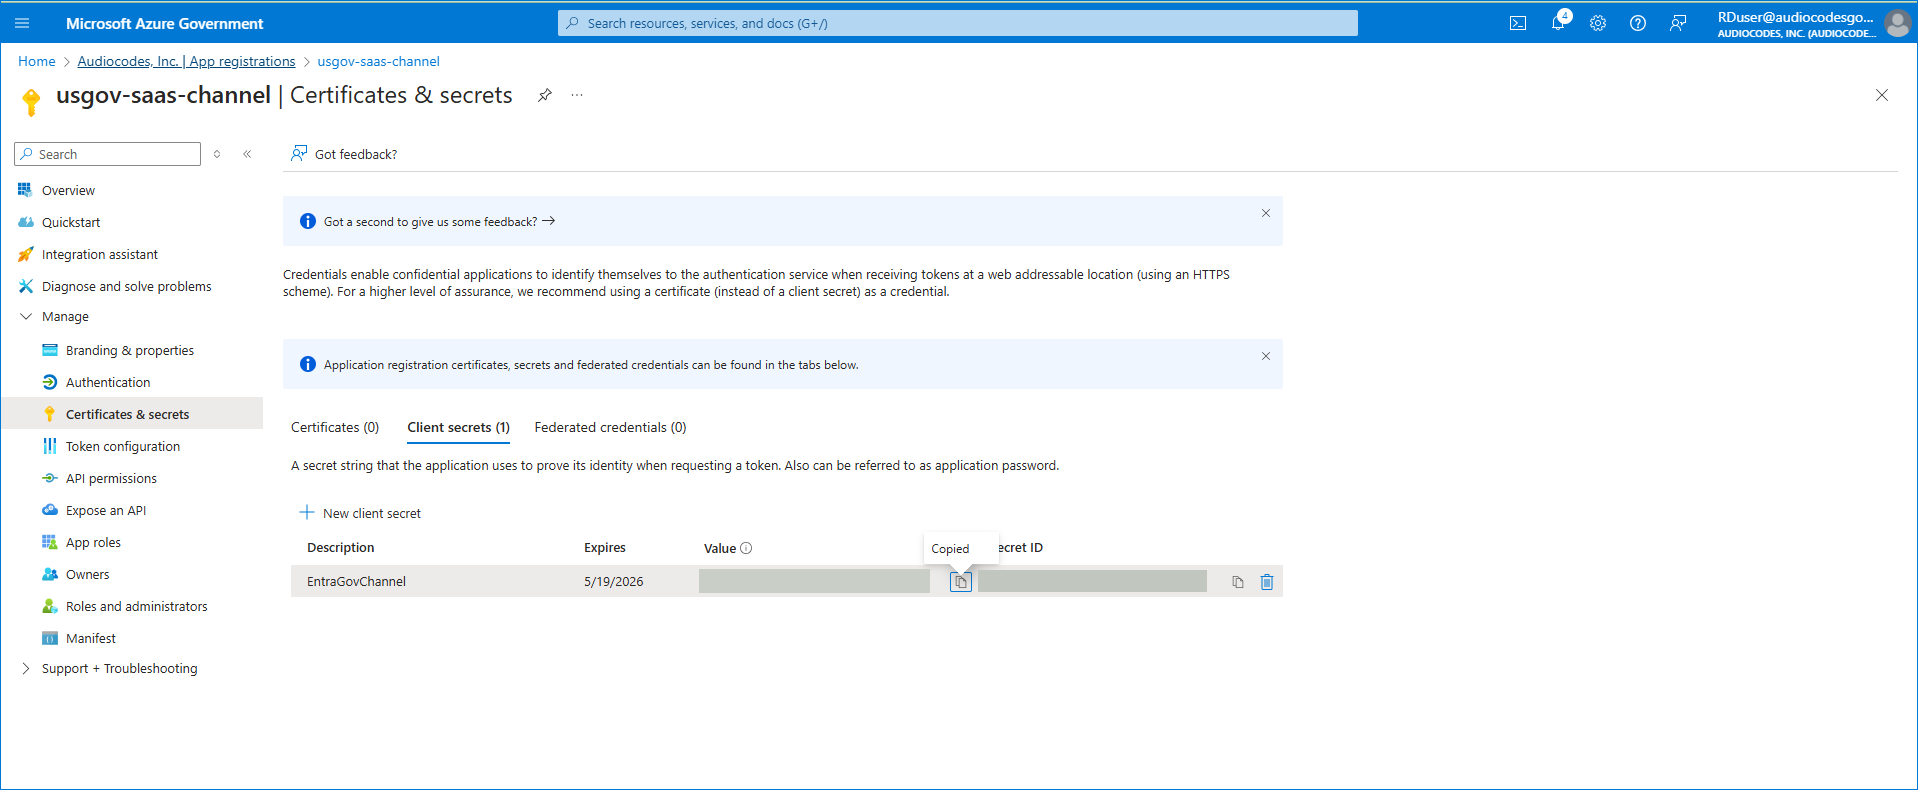Click the 5/19/2026 expiry date
This screenshot has width=1918, height=790.
614,581
